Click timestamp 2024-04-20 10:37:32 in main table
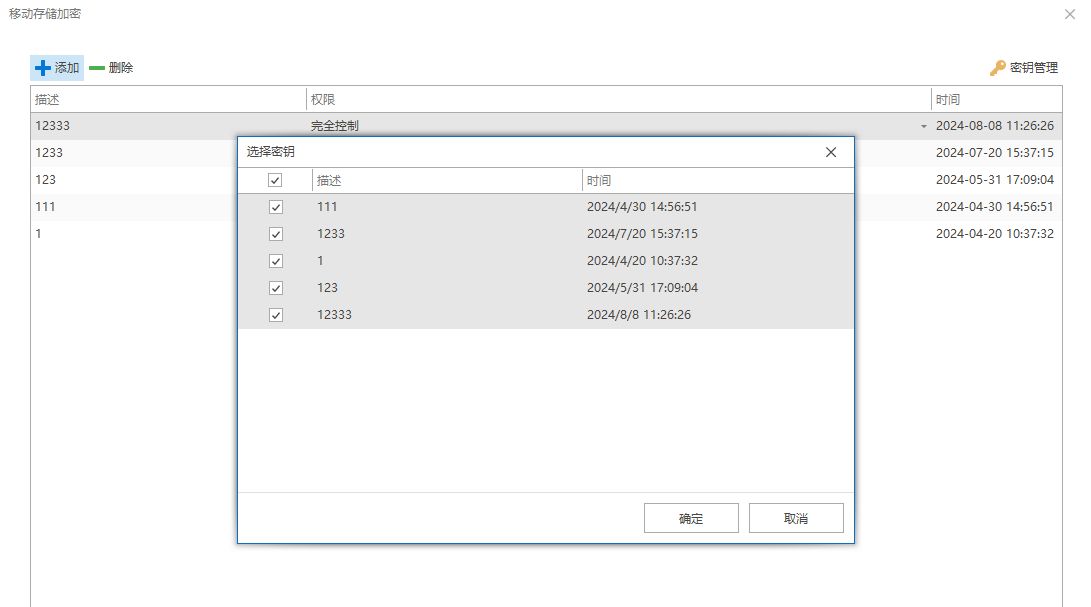The width and height of the screenshot is (1091, 607). (994, 234)
